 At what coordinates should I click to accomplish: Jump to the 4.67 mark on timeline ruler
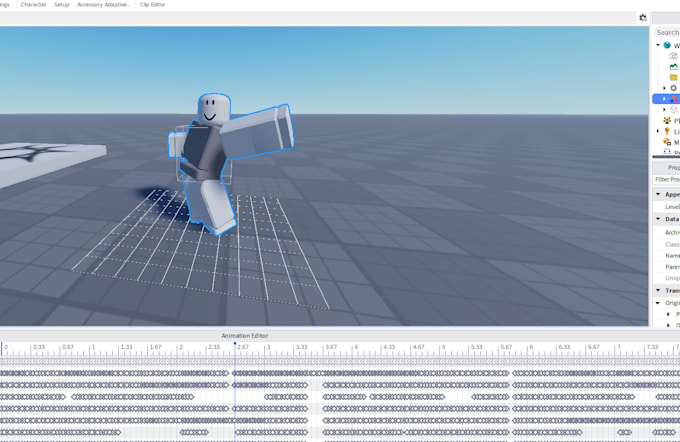coord(418,347)
